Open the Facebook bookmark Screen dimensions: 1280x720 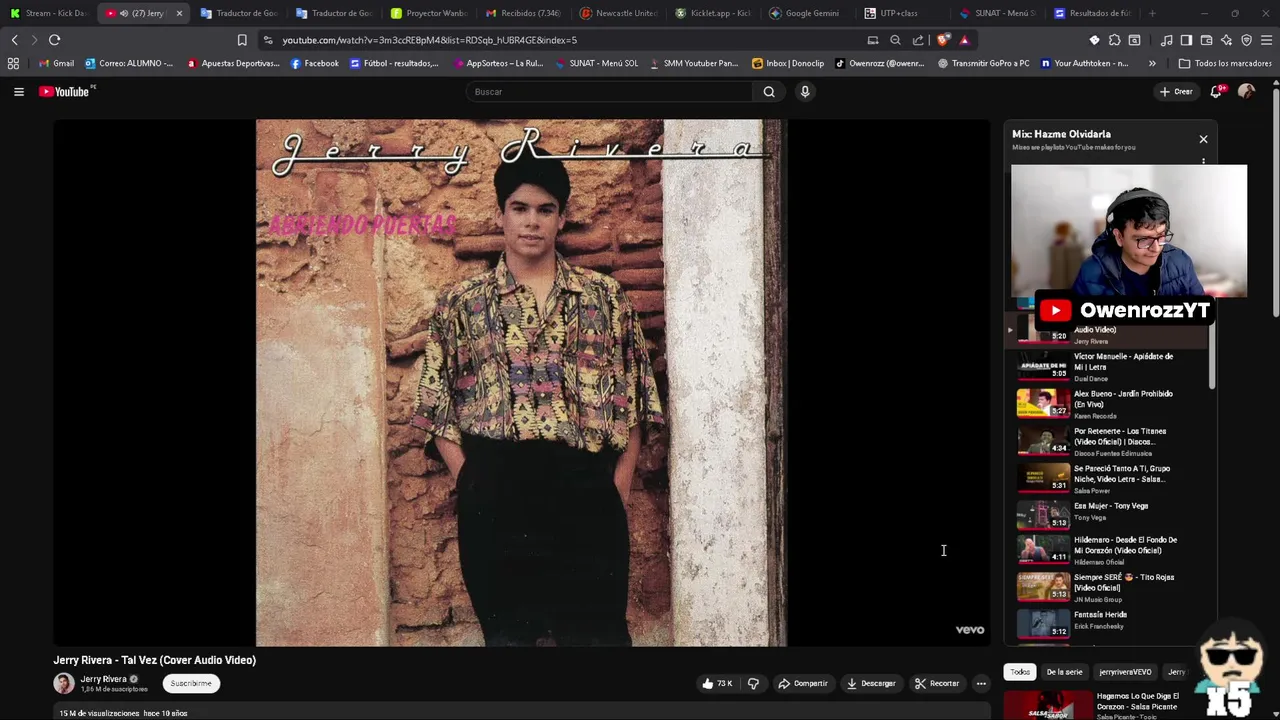point(314,63)
